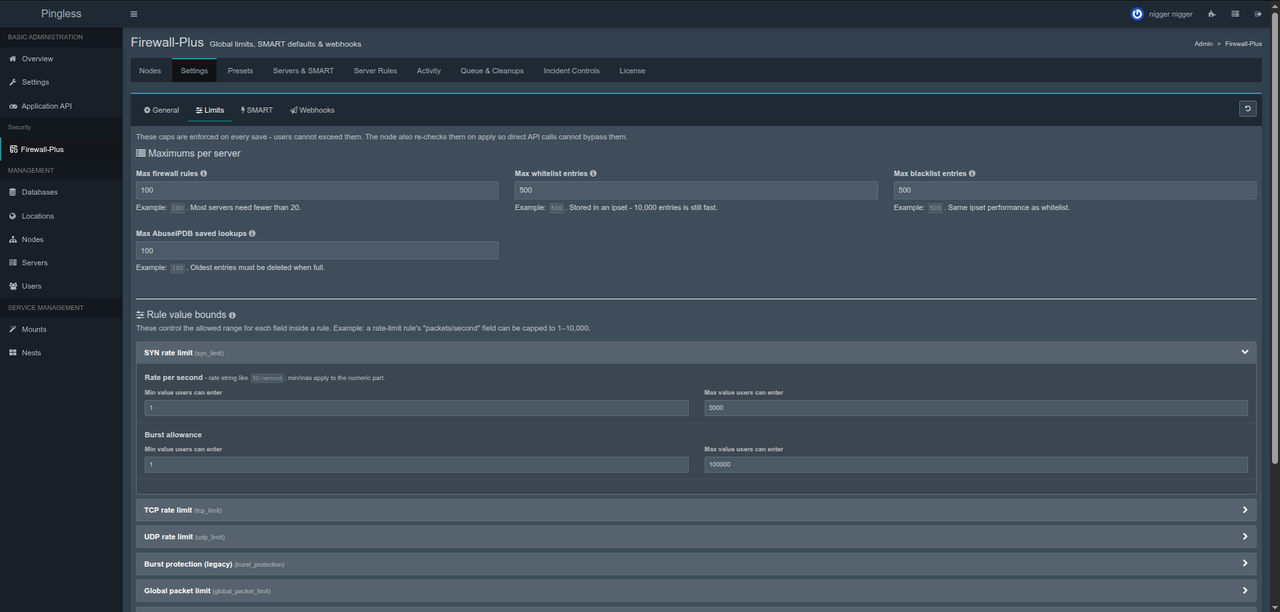Toggle the sidebar hamburger menu icon
Viewport: 1280px width, 612px height.
click(134, 14)
